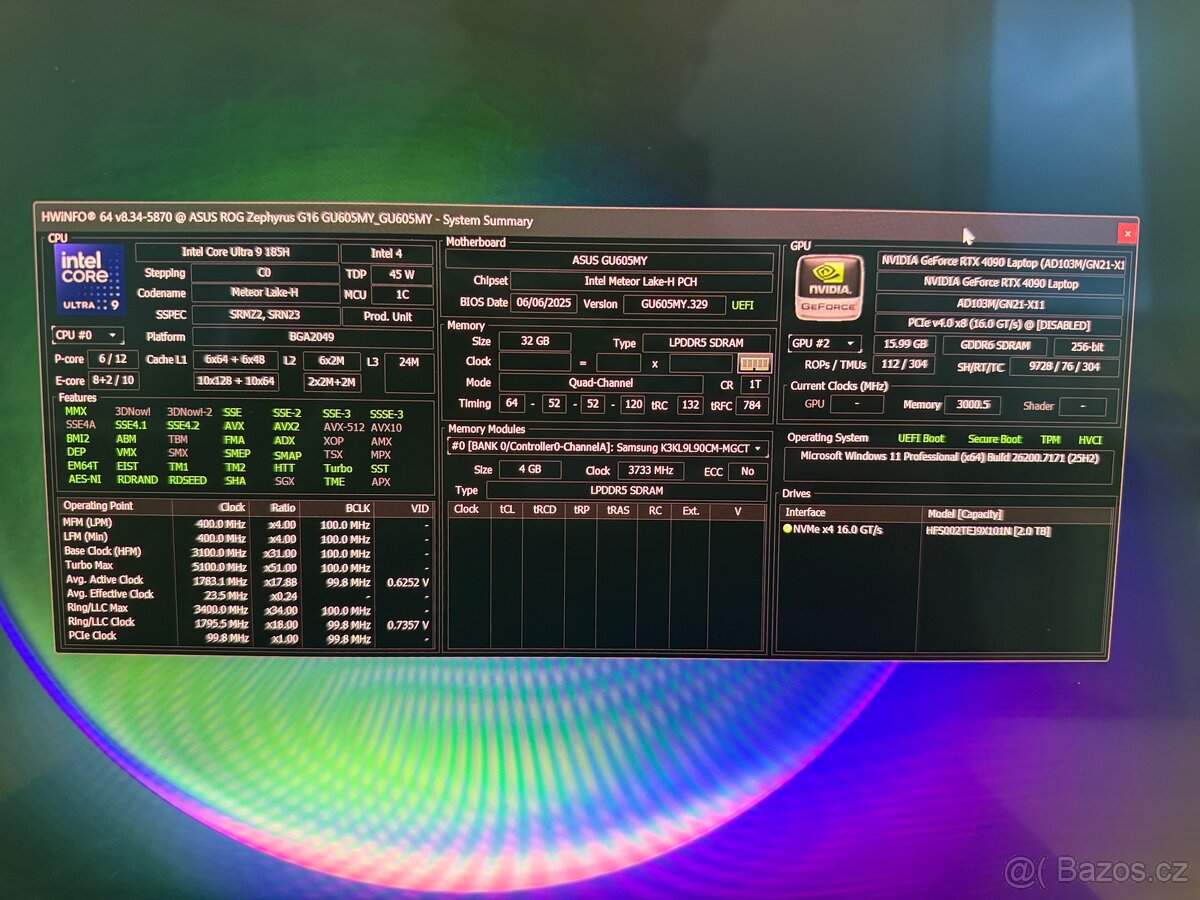Click the NVIDIA GeForce logo

(x=830, y=288)
